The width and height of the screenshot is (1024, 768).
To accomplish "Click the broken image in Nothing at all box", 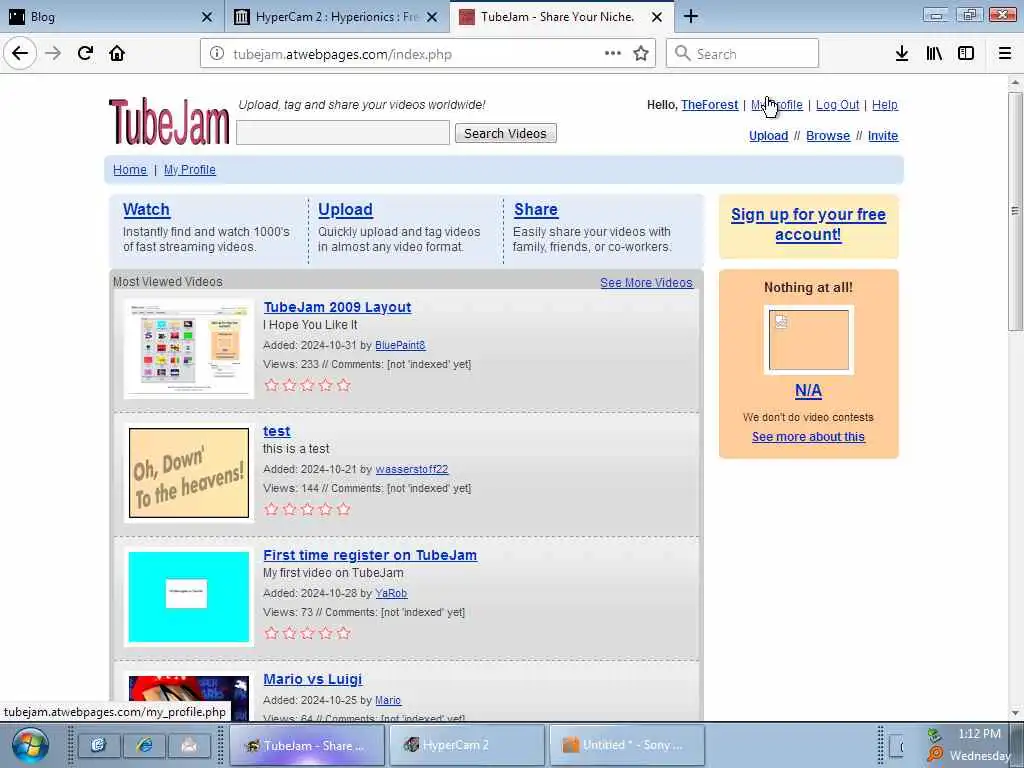I will click(808, 340).
